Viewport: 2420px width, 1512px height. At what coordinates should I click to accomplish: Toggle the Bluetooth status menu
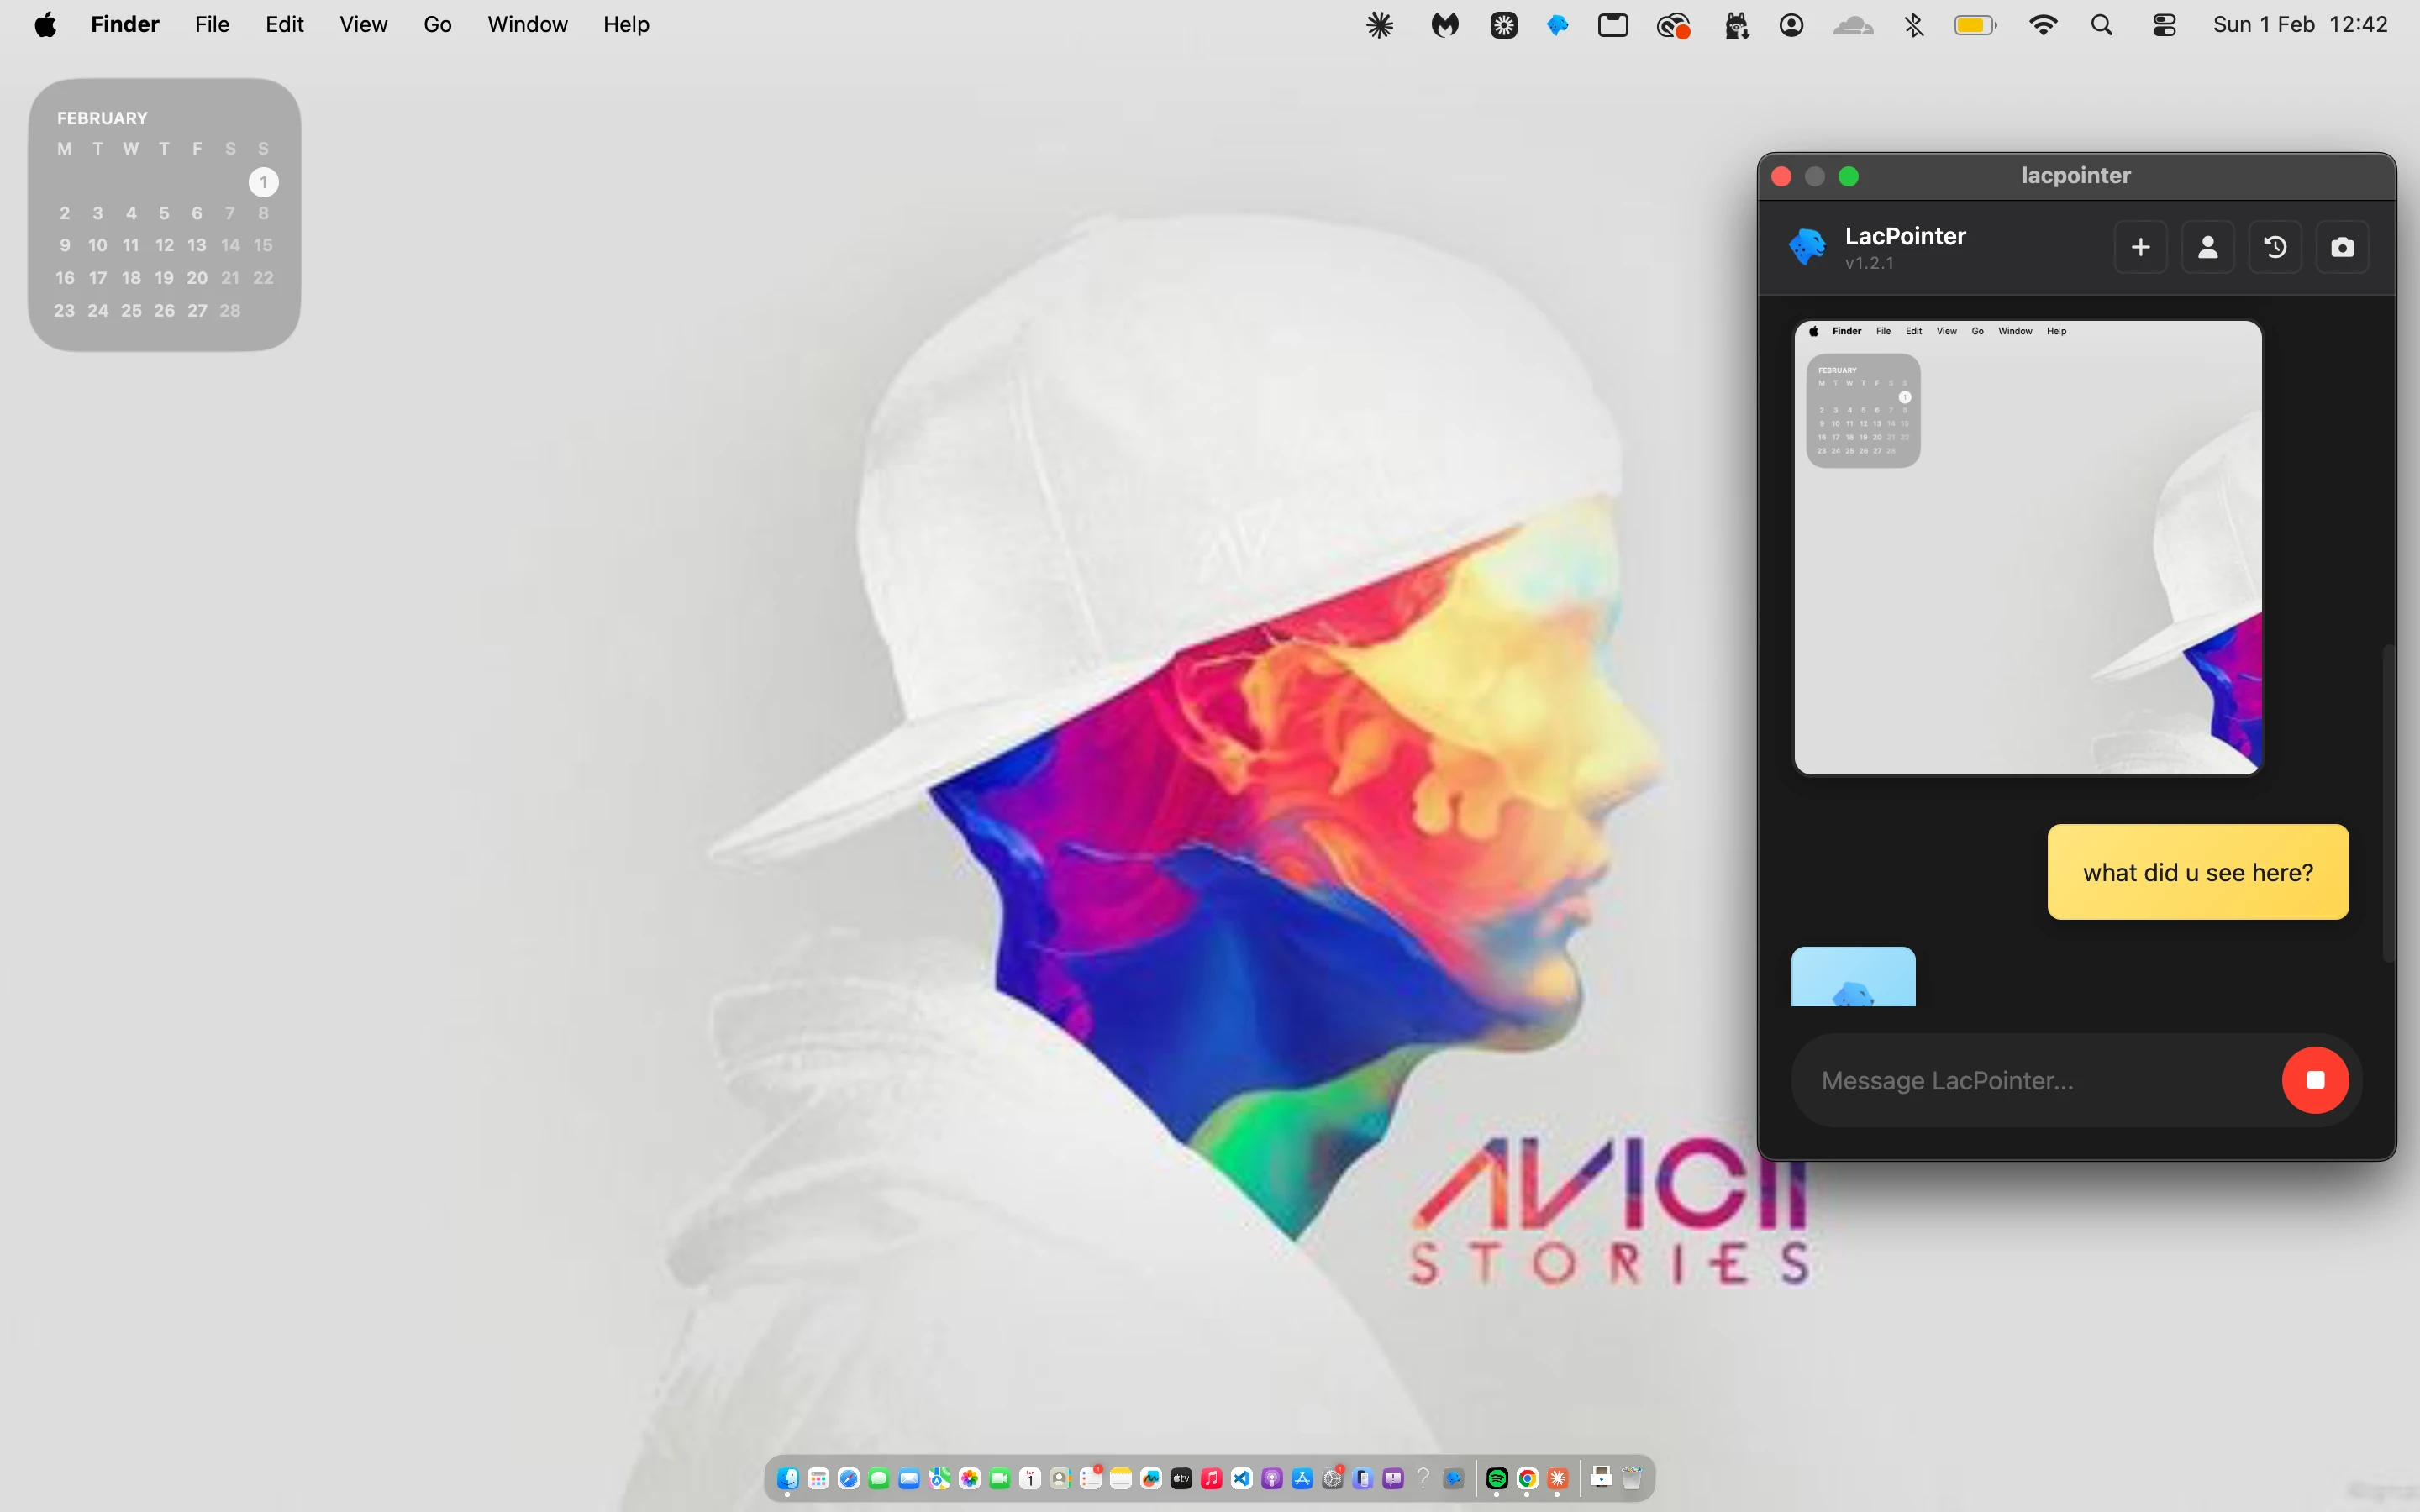coord(1914,25)
